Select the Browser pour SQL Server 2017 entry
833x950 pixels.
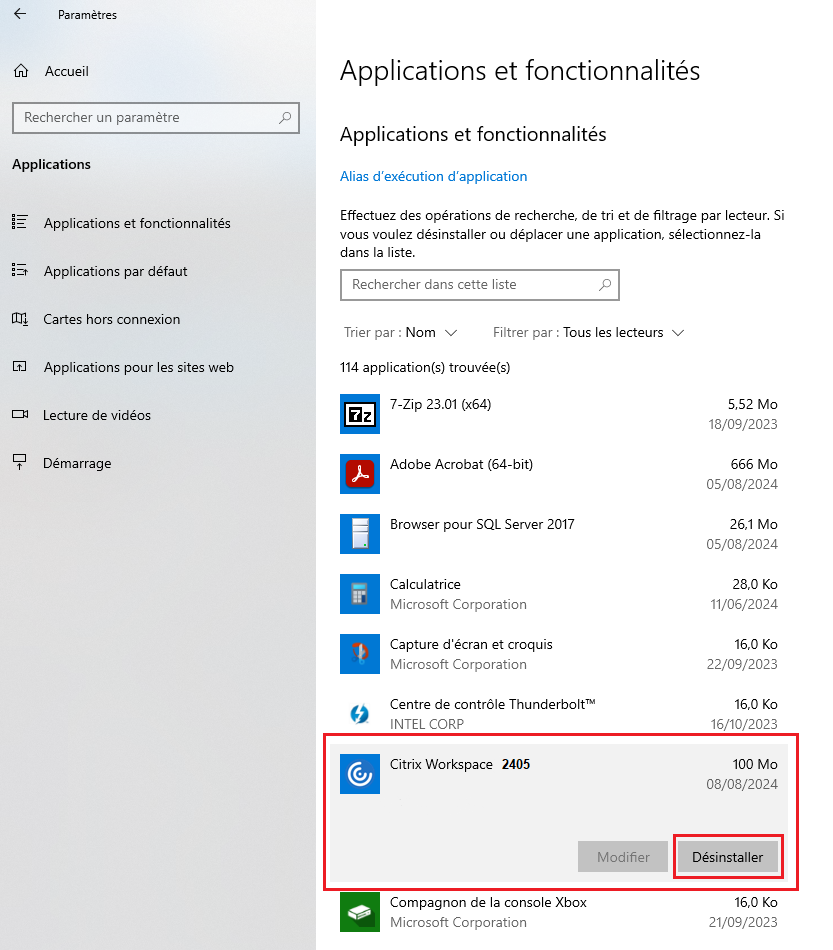559,534
